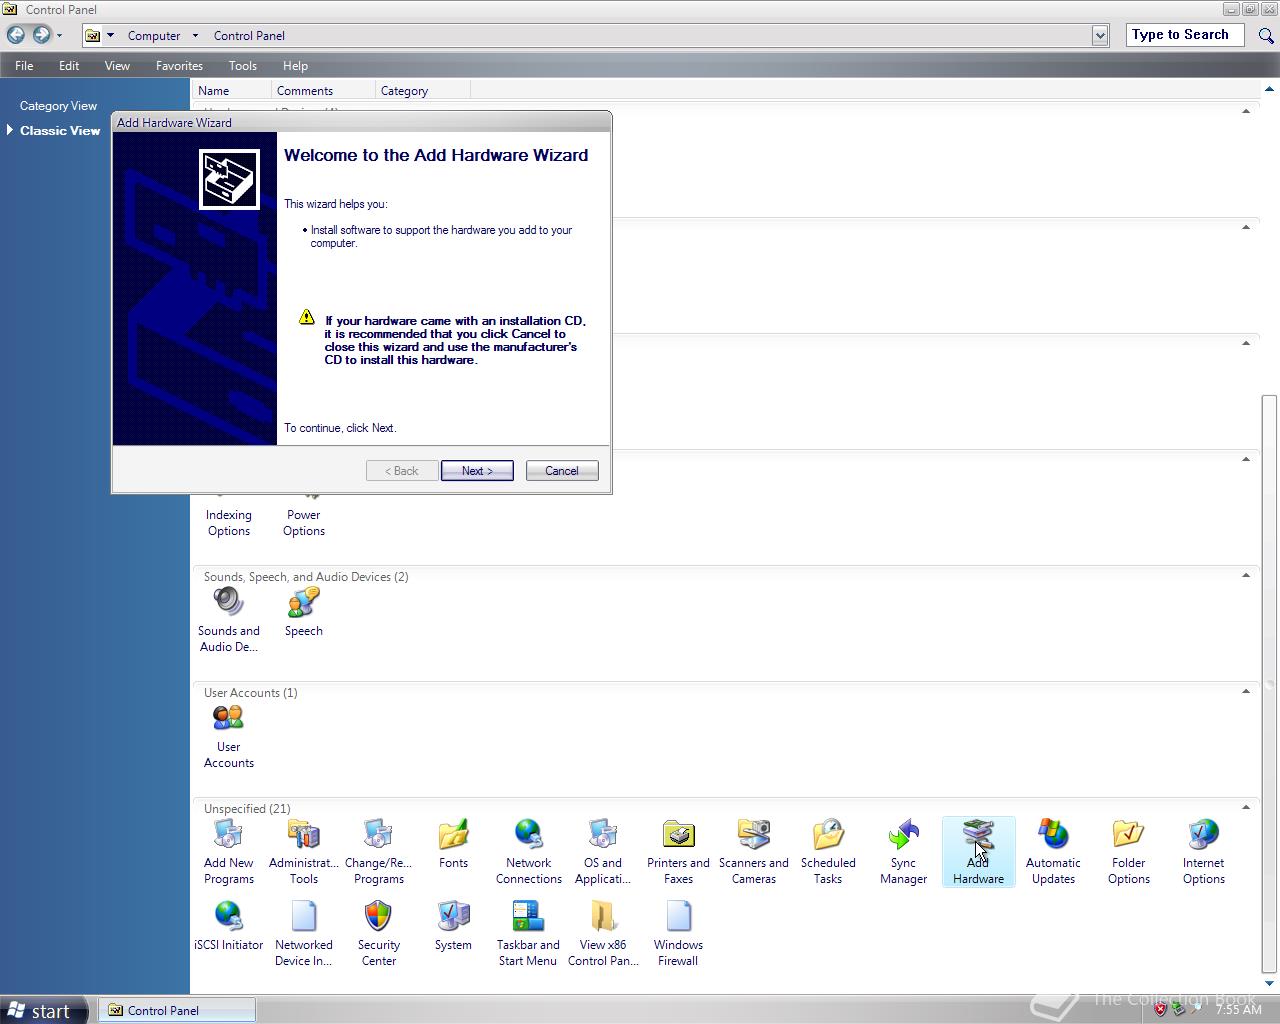Open the File menu
This screenshot has height=1024, width=1280.
pos(24,65)
